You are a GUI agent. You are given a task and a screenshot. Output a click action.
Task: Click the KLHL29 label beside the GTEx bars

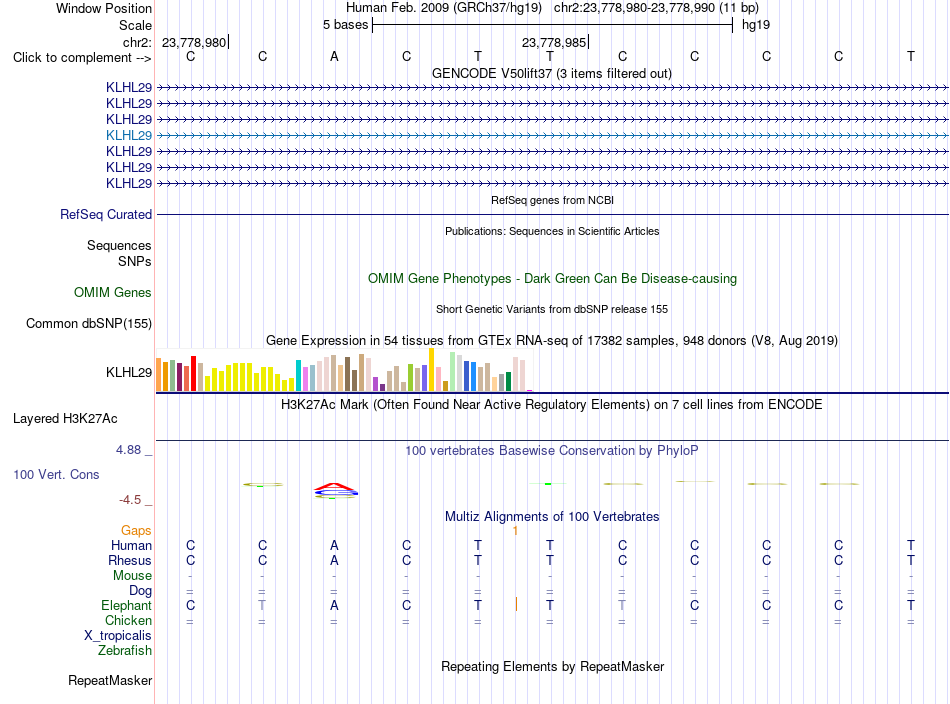[128, 373]
